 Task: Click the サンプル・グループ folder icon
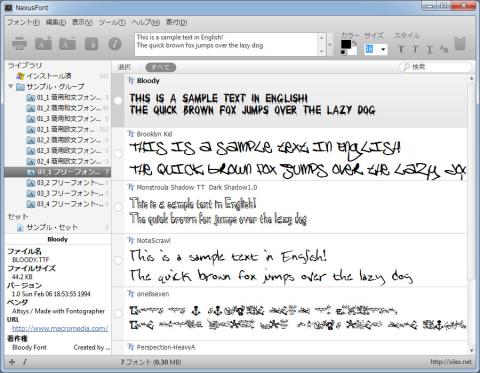21,87
